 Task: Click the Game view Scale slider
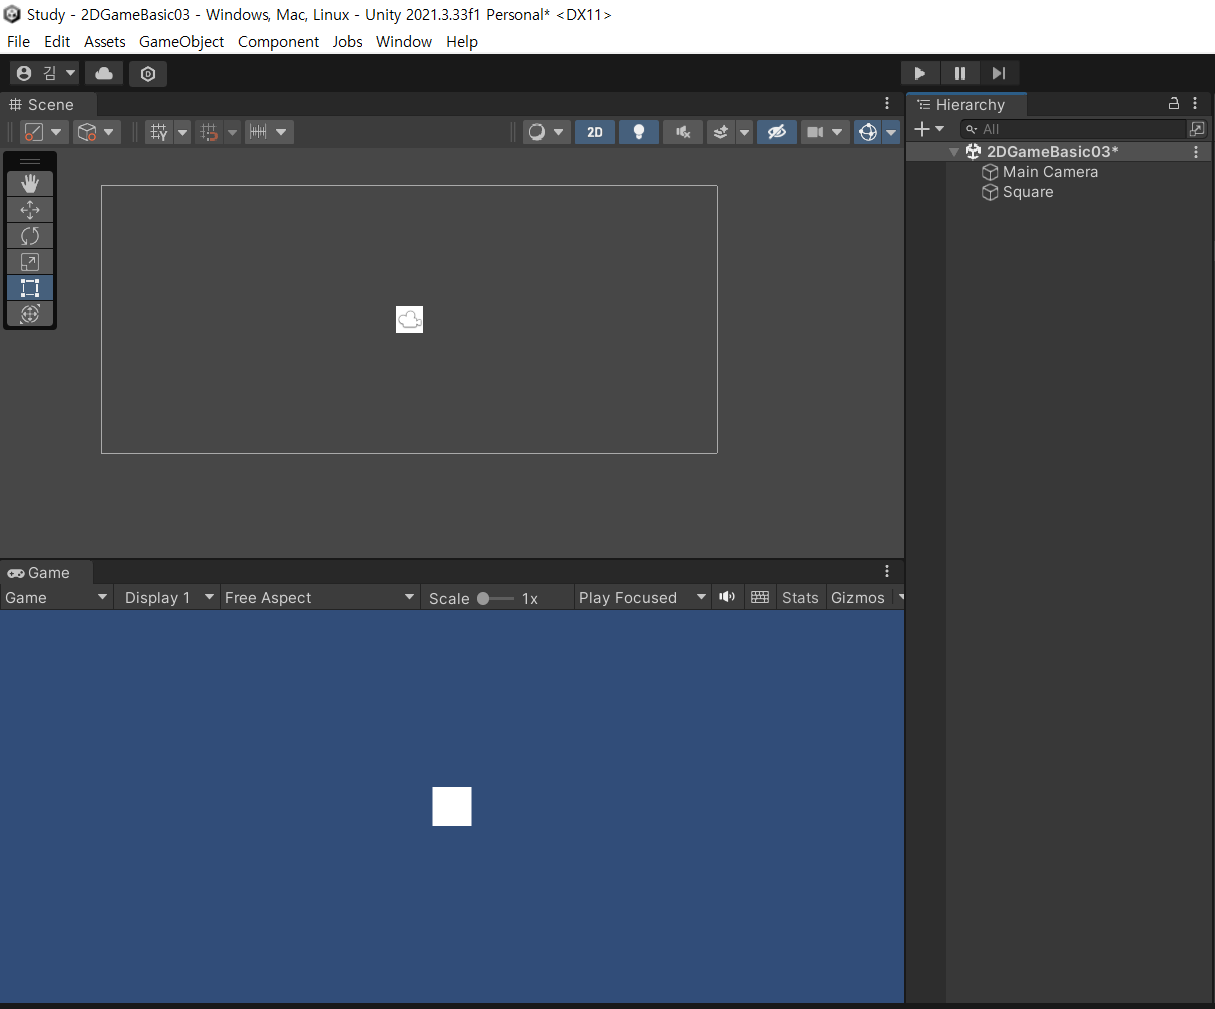495,598
